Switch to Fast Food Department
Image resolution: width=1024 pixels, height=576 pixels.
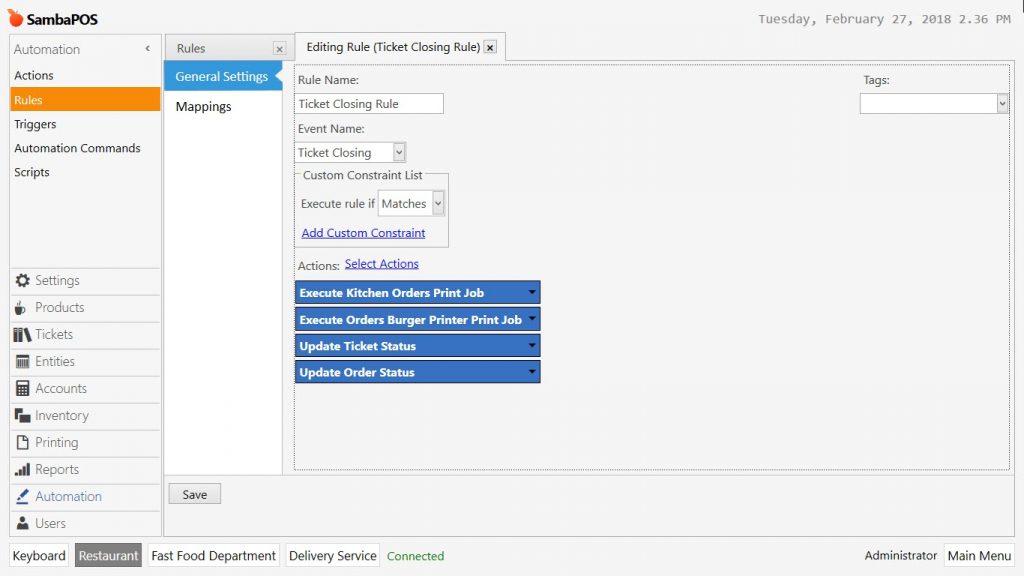click(214, 555)
